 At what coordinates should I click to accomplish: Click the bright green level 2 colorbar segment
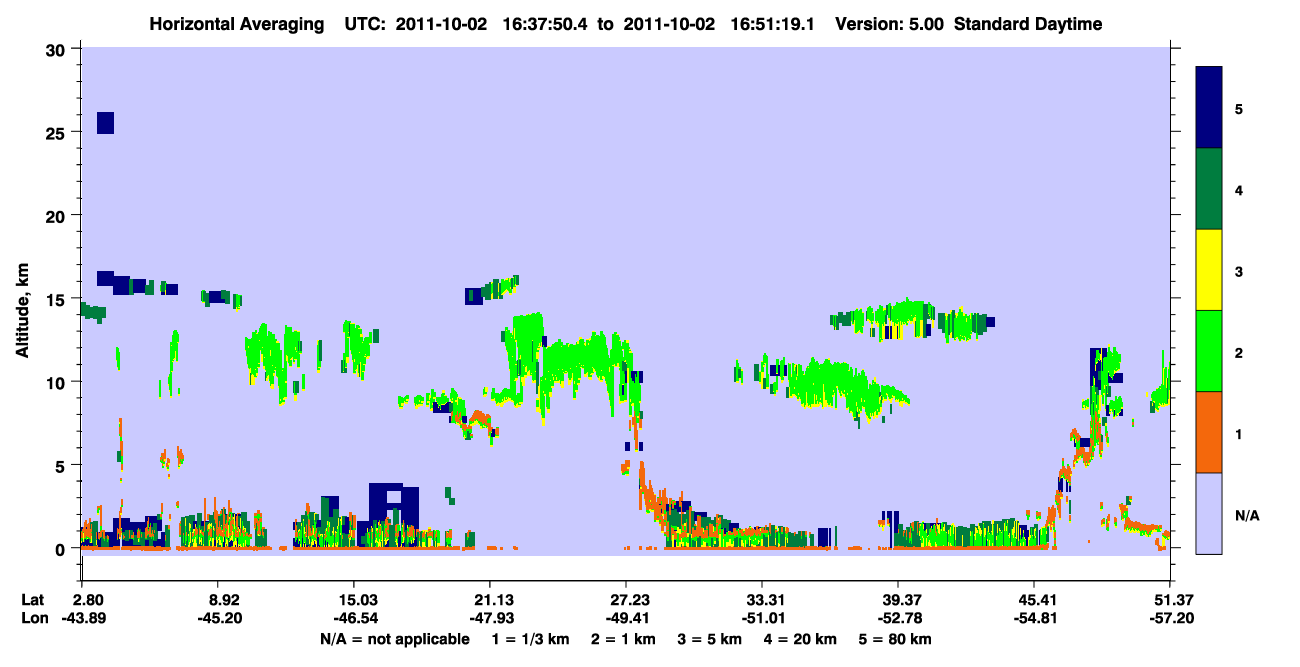[x=1209, y=350]
